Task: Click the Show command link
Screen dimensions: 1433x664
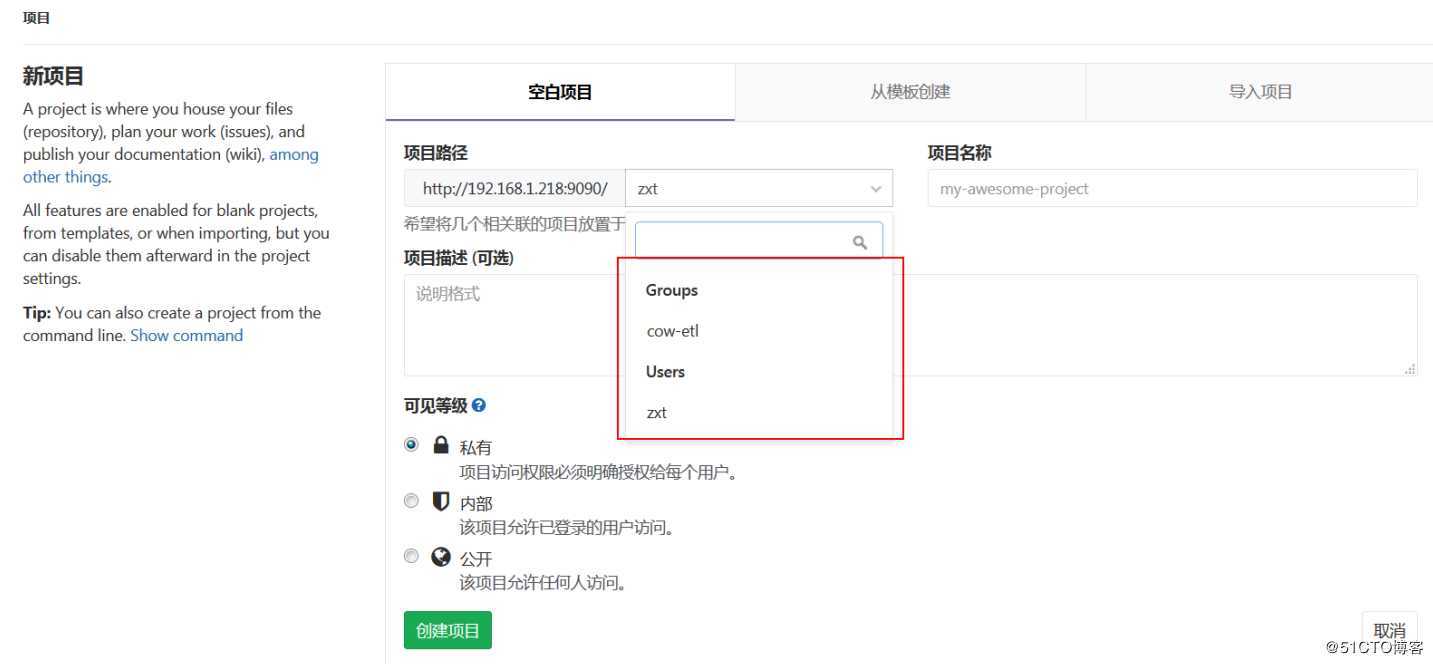Action: pyautogui.click(x=187, y=336)
